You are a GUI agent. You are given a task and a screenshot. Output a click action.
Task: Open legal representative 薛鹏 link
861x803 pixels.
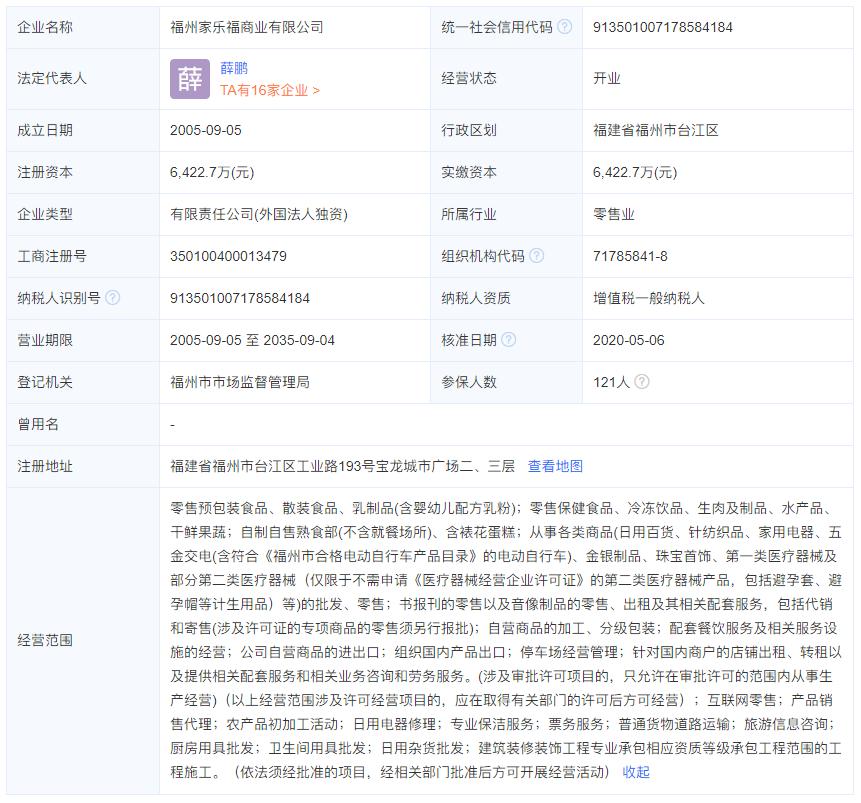[234, 68]
